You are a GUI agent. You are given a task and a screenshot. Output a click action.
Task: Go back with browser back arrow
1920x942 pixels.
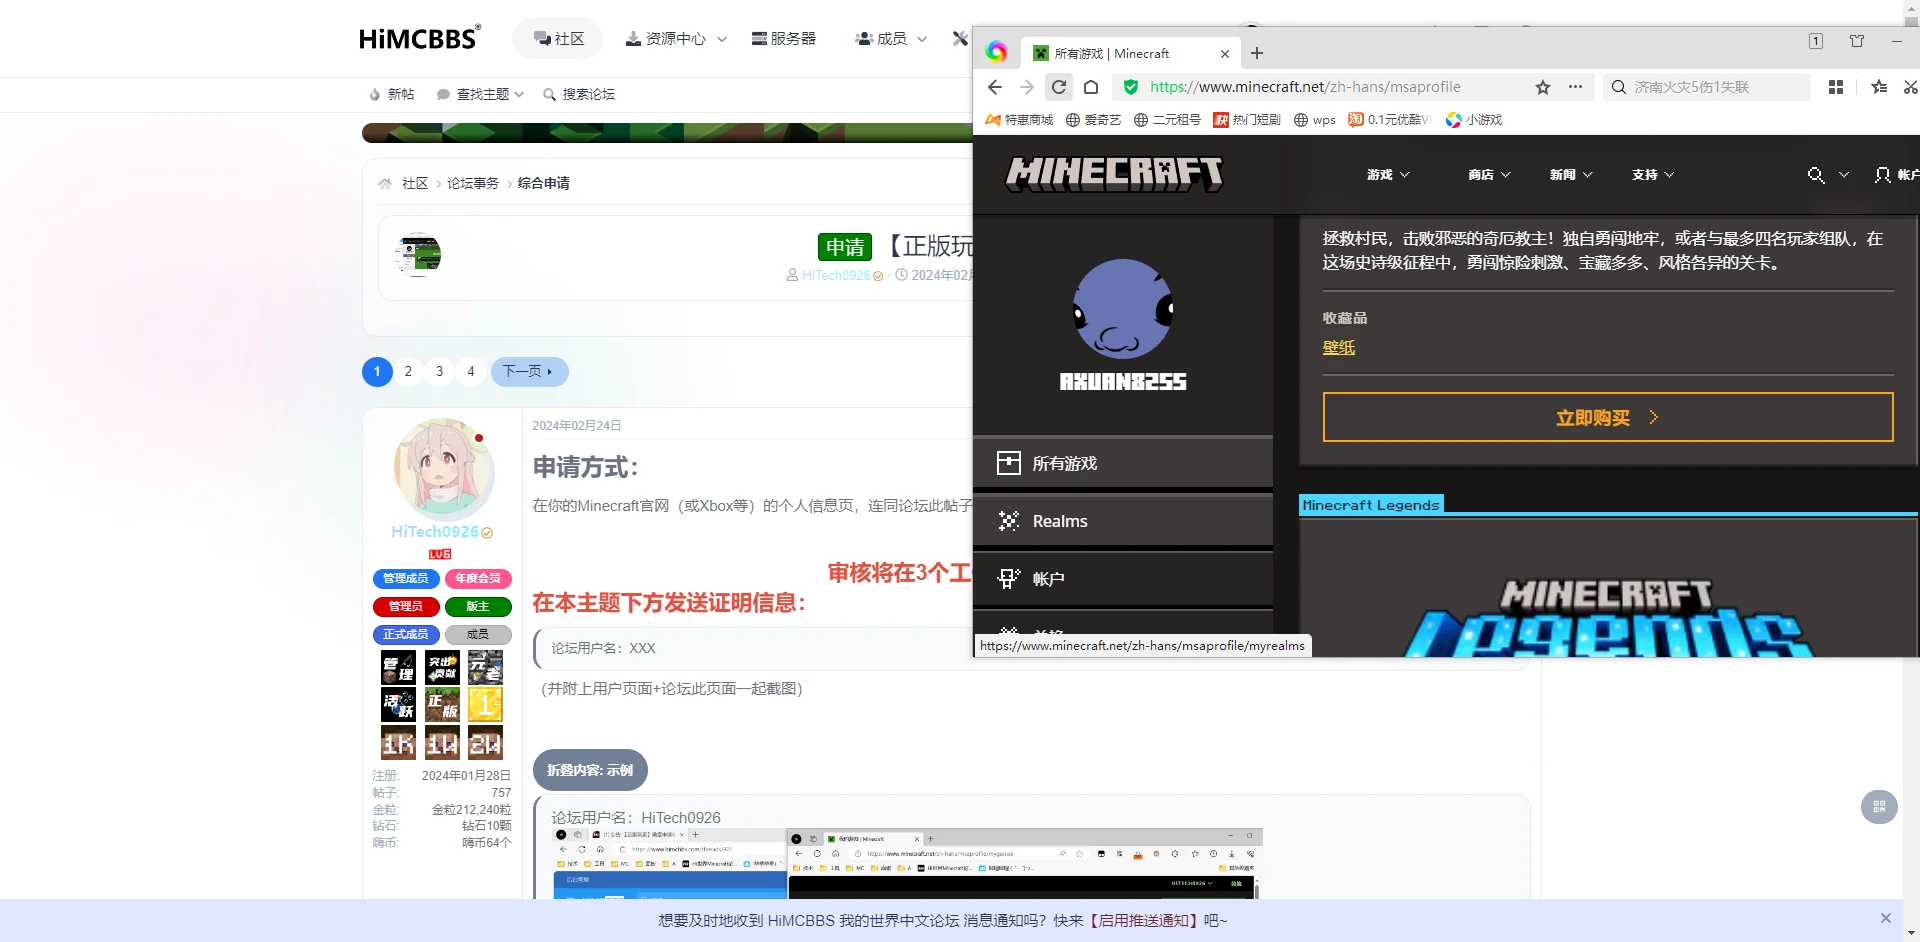click(995, 87)
